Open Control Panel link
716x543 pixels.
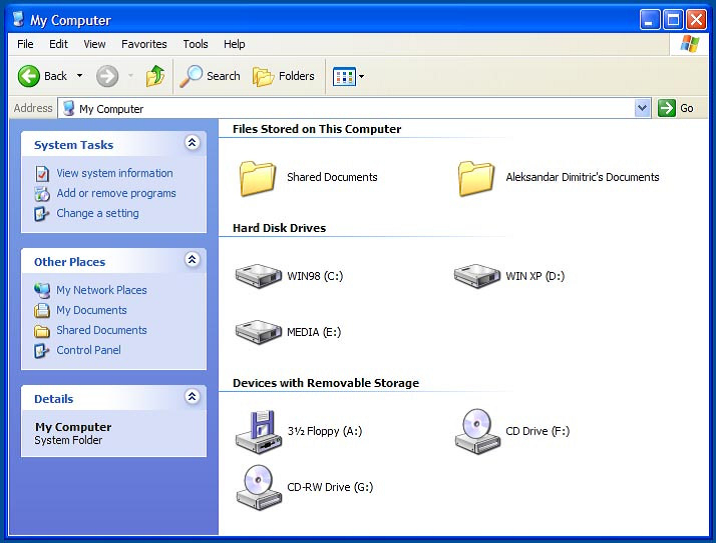click(x=89, y=350)
